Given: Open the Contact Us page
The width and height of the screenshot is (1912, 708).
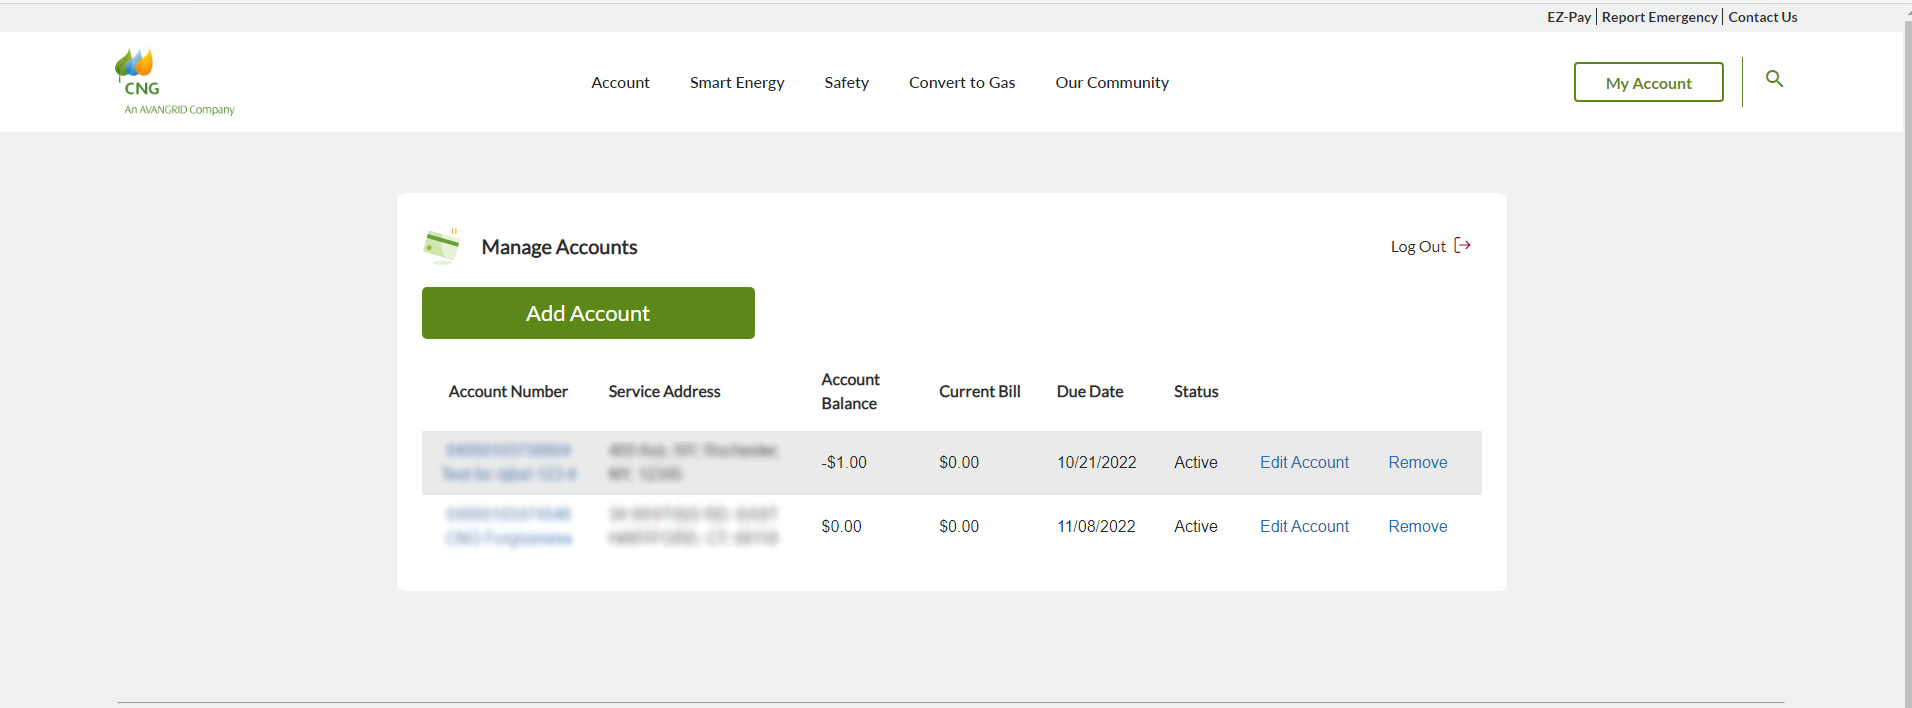Looking at the screenshot, I should tap(1762, 17).
